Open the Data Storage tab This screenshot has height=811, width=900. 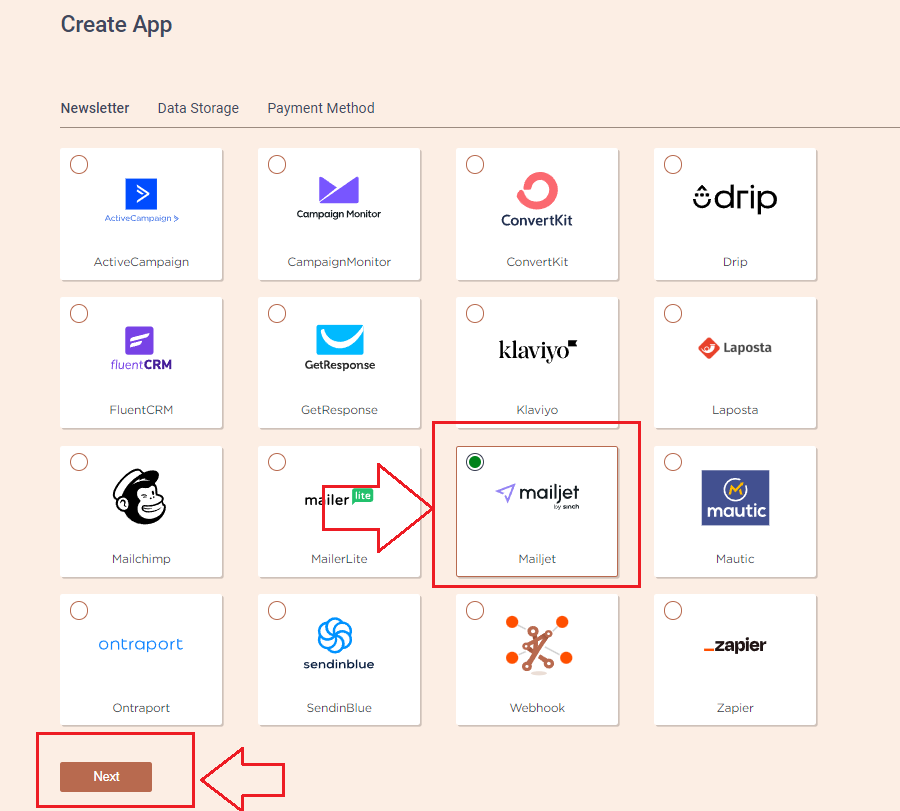(199, 108)
